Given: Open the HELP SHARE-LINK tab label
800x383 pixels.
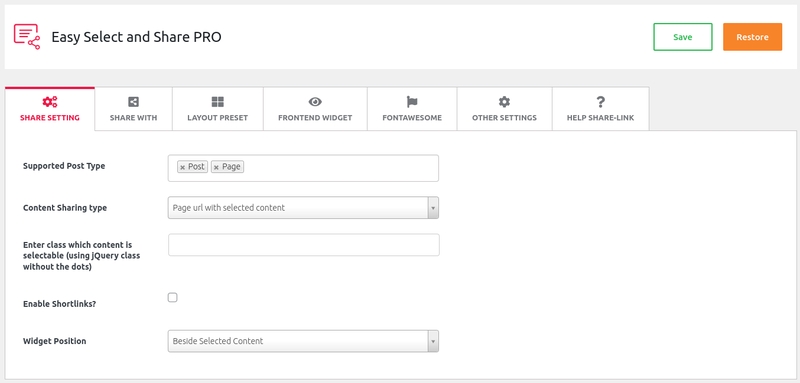Looking at the screenshot, I should click(x=601, y=118).
